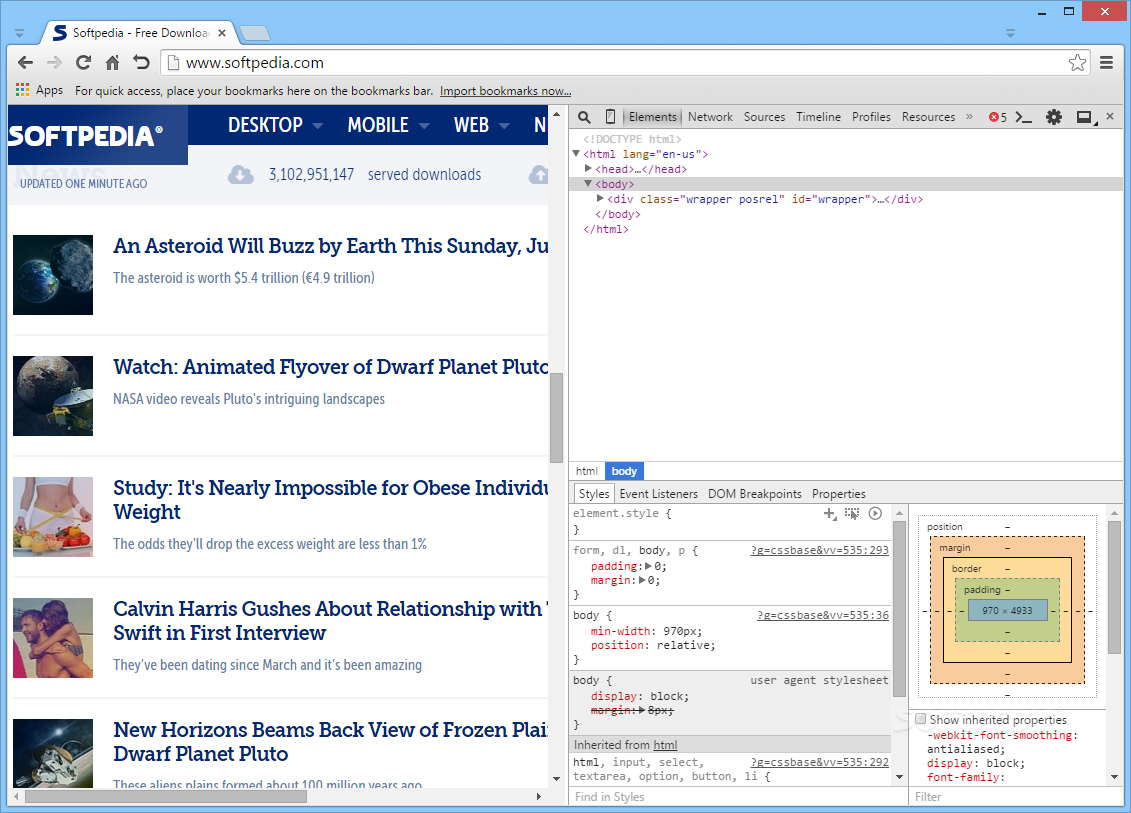Screen dimensions: 1131x813
Task: Open the new tab button
Action: coord(255,33)
